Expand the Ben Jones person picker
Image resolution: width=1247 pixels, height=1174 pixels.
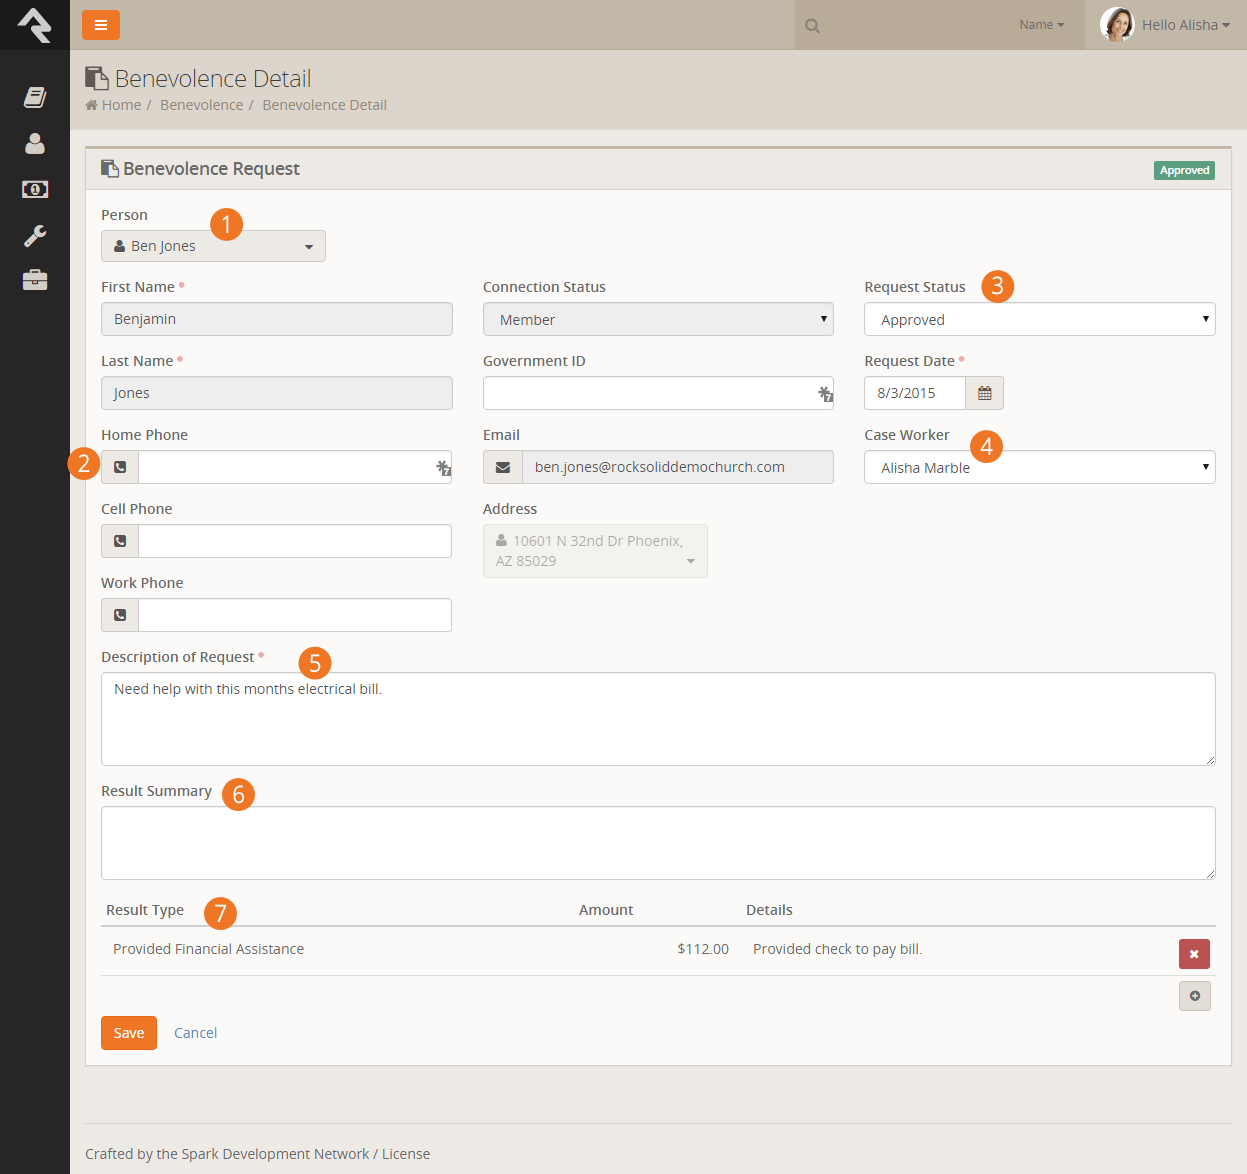(x=213, y=246)
